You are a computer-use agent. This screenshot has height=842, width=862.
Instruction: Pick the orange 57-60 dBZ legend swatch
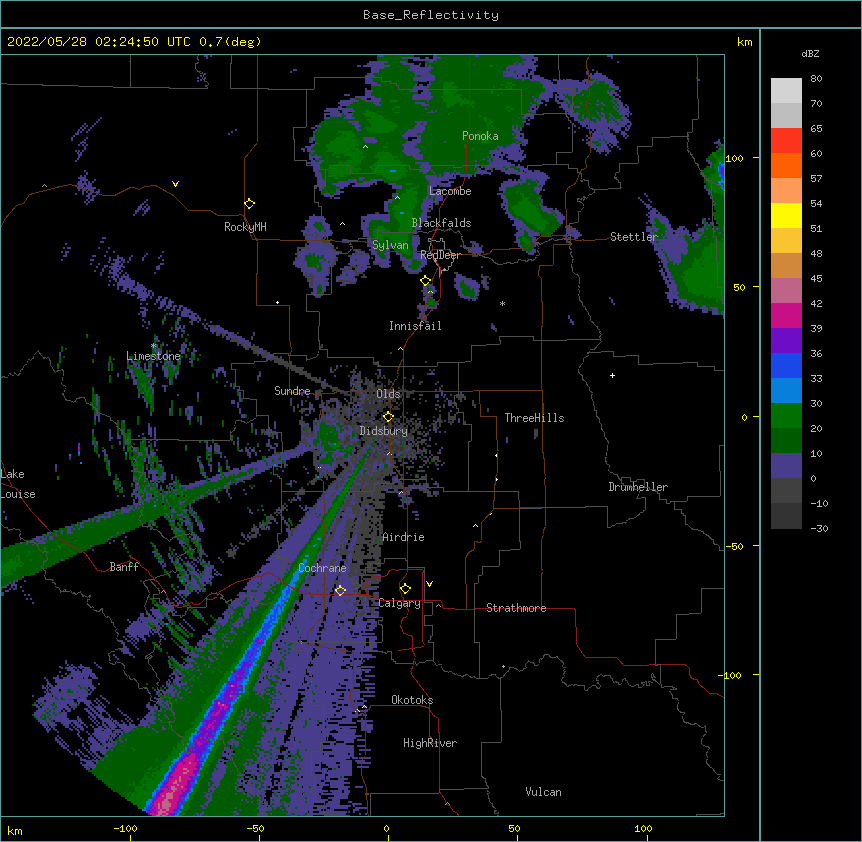(786, 165)
